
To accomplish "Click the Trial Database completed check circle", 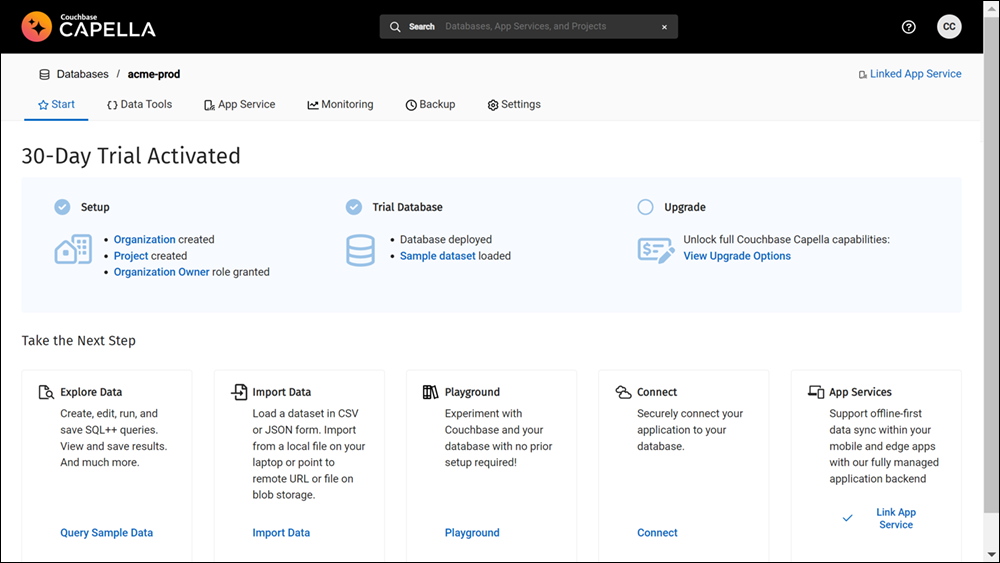I will pyautogui.click(x=354, y=207).
